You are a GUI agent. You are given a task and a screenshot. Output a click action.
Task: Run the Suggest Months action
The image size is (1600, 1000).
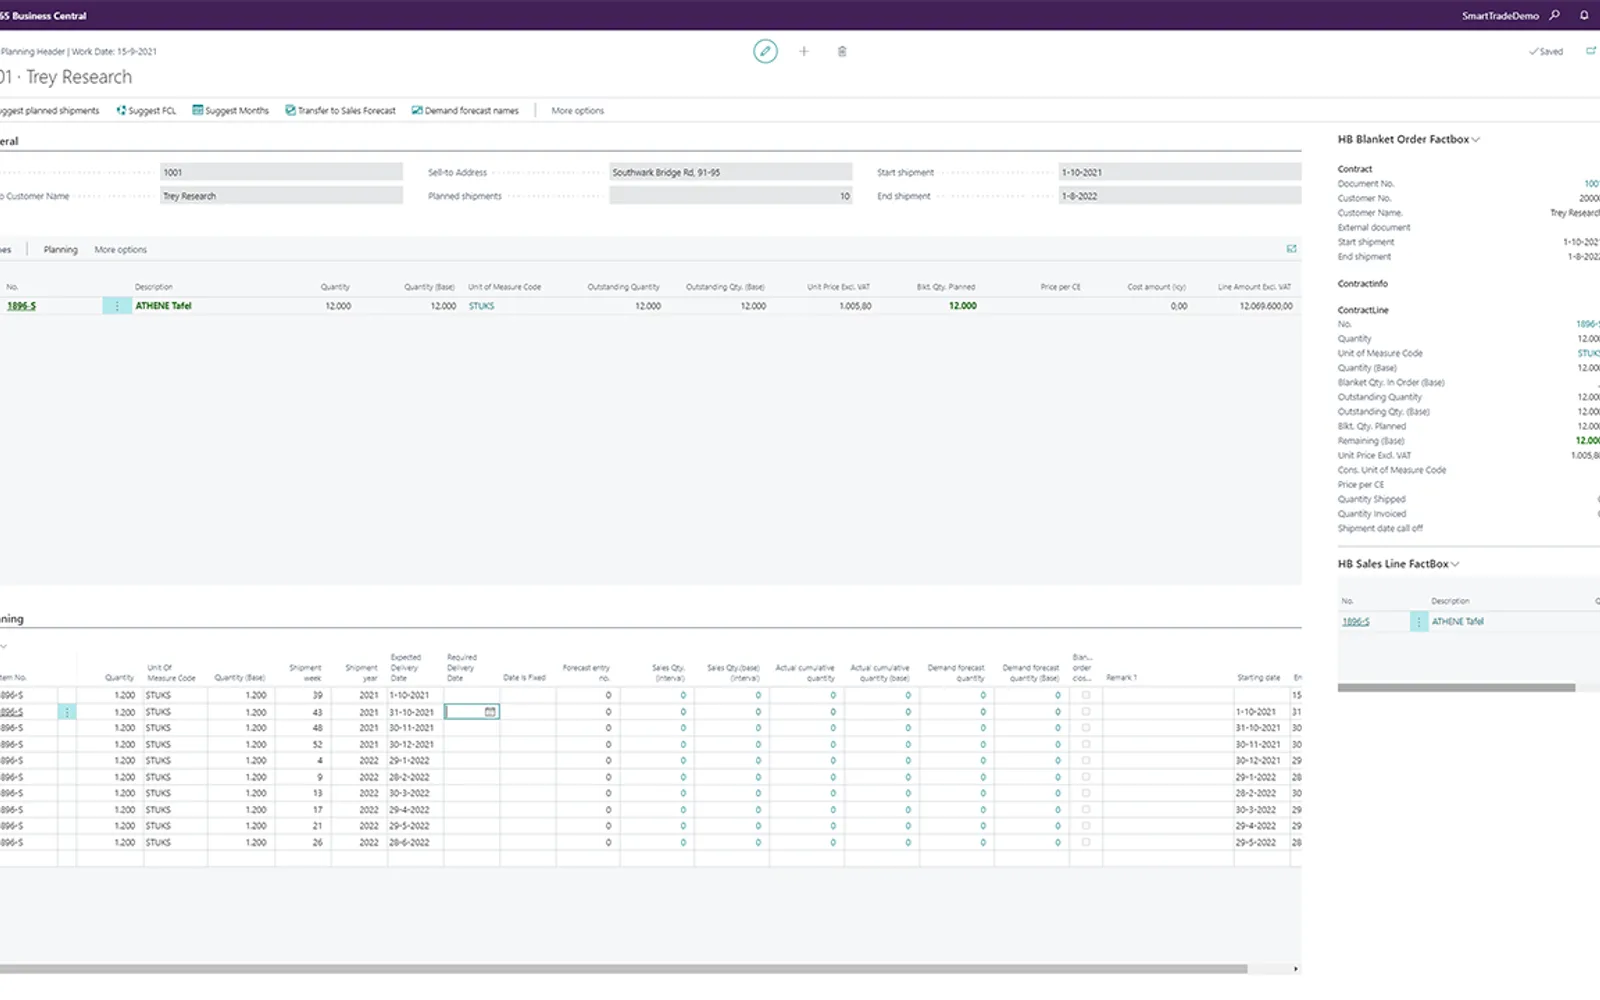(231, 111)
